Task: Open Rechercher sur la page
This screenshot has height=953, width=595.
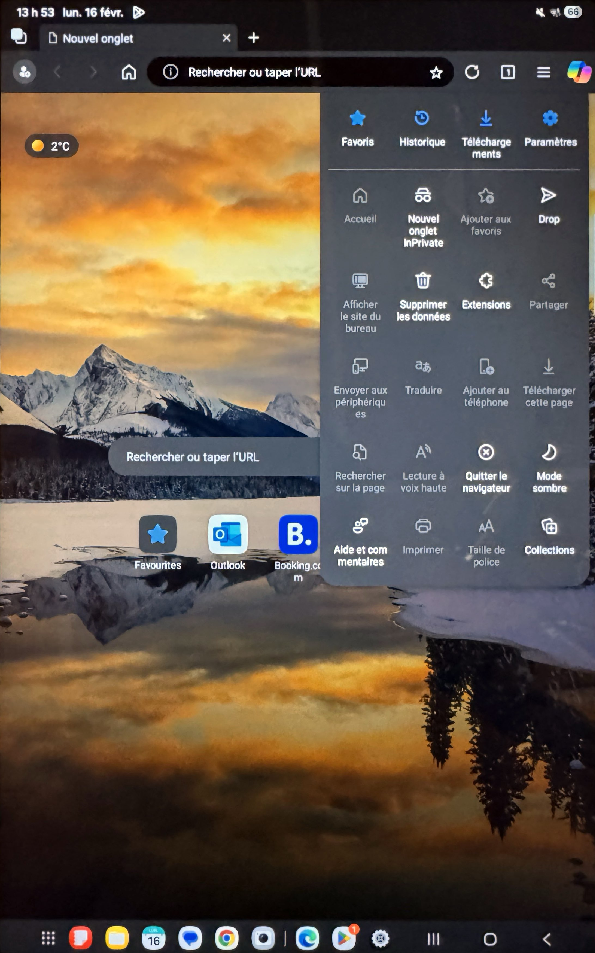Action: pos(360,468)
